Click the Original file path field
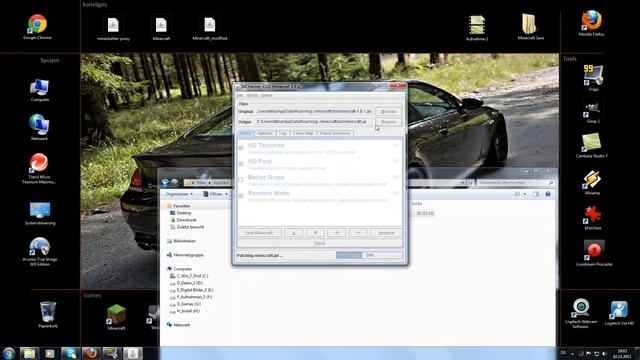This screenshot has height=360, width=640. coord(313,111)
